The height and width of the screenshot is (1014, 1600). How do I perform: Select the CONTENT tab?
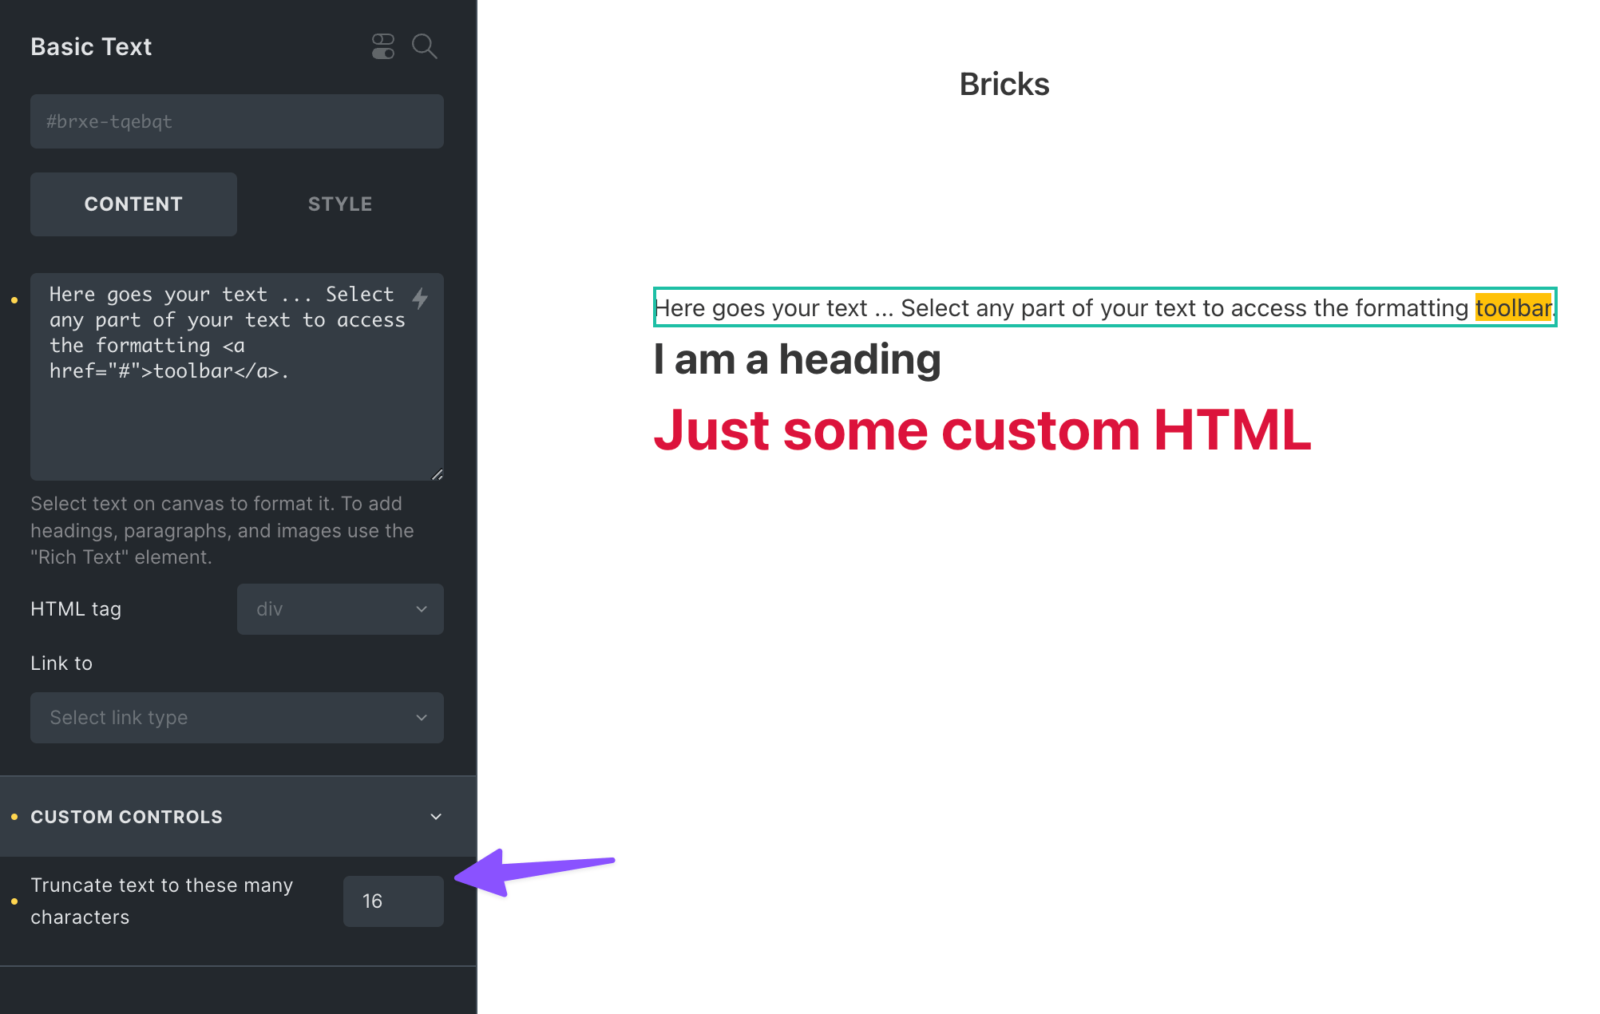133,204
